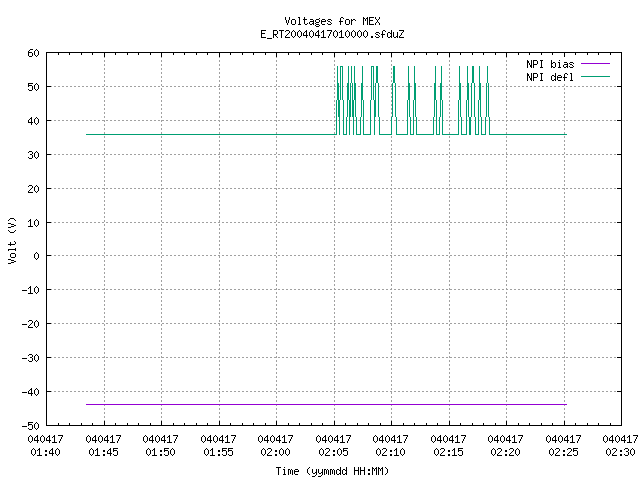Click the y-axis tick value 10

(33, 223)
